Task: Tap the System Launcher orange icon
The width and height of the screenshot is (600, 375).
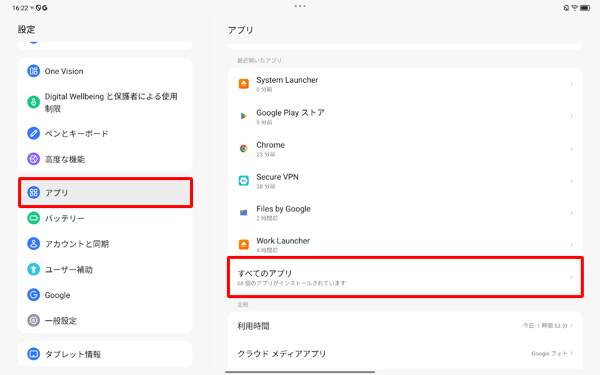Action: [244, 84]
